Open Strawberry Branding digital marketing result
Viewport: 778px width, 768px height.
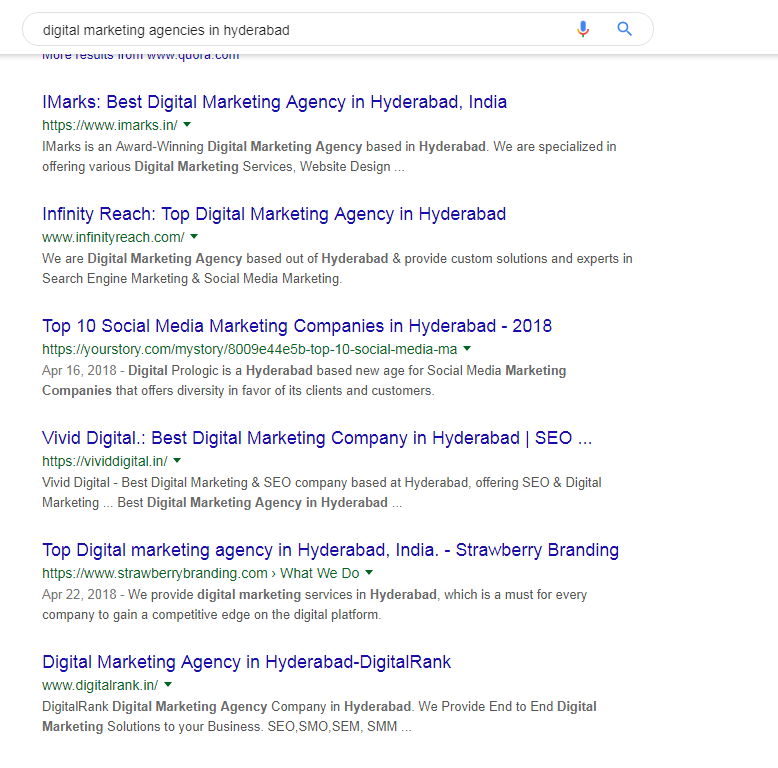pyautogui.click(x=330, y=550)
